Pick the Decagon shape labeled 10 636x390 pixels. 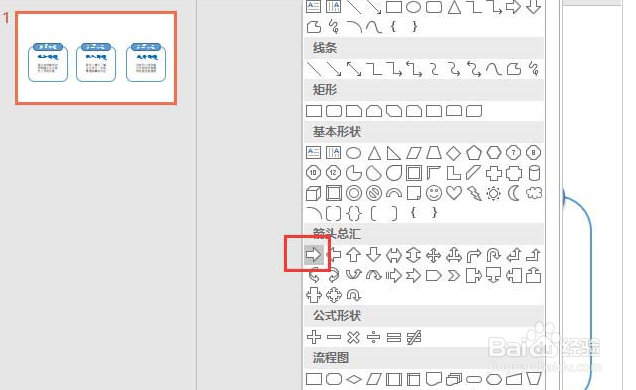(313, 173)
